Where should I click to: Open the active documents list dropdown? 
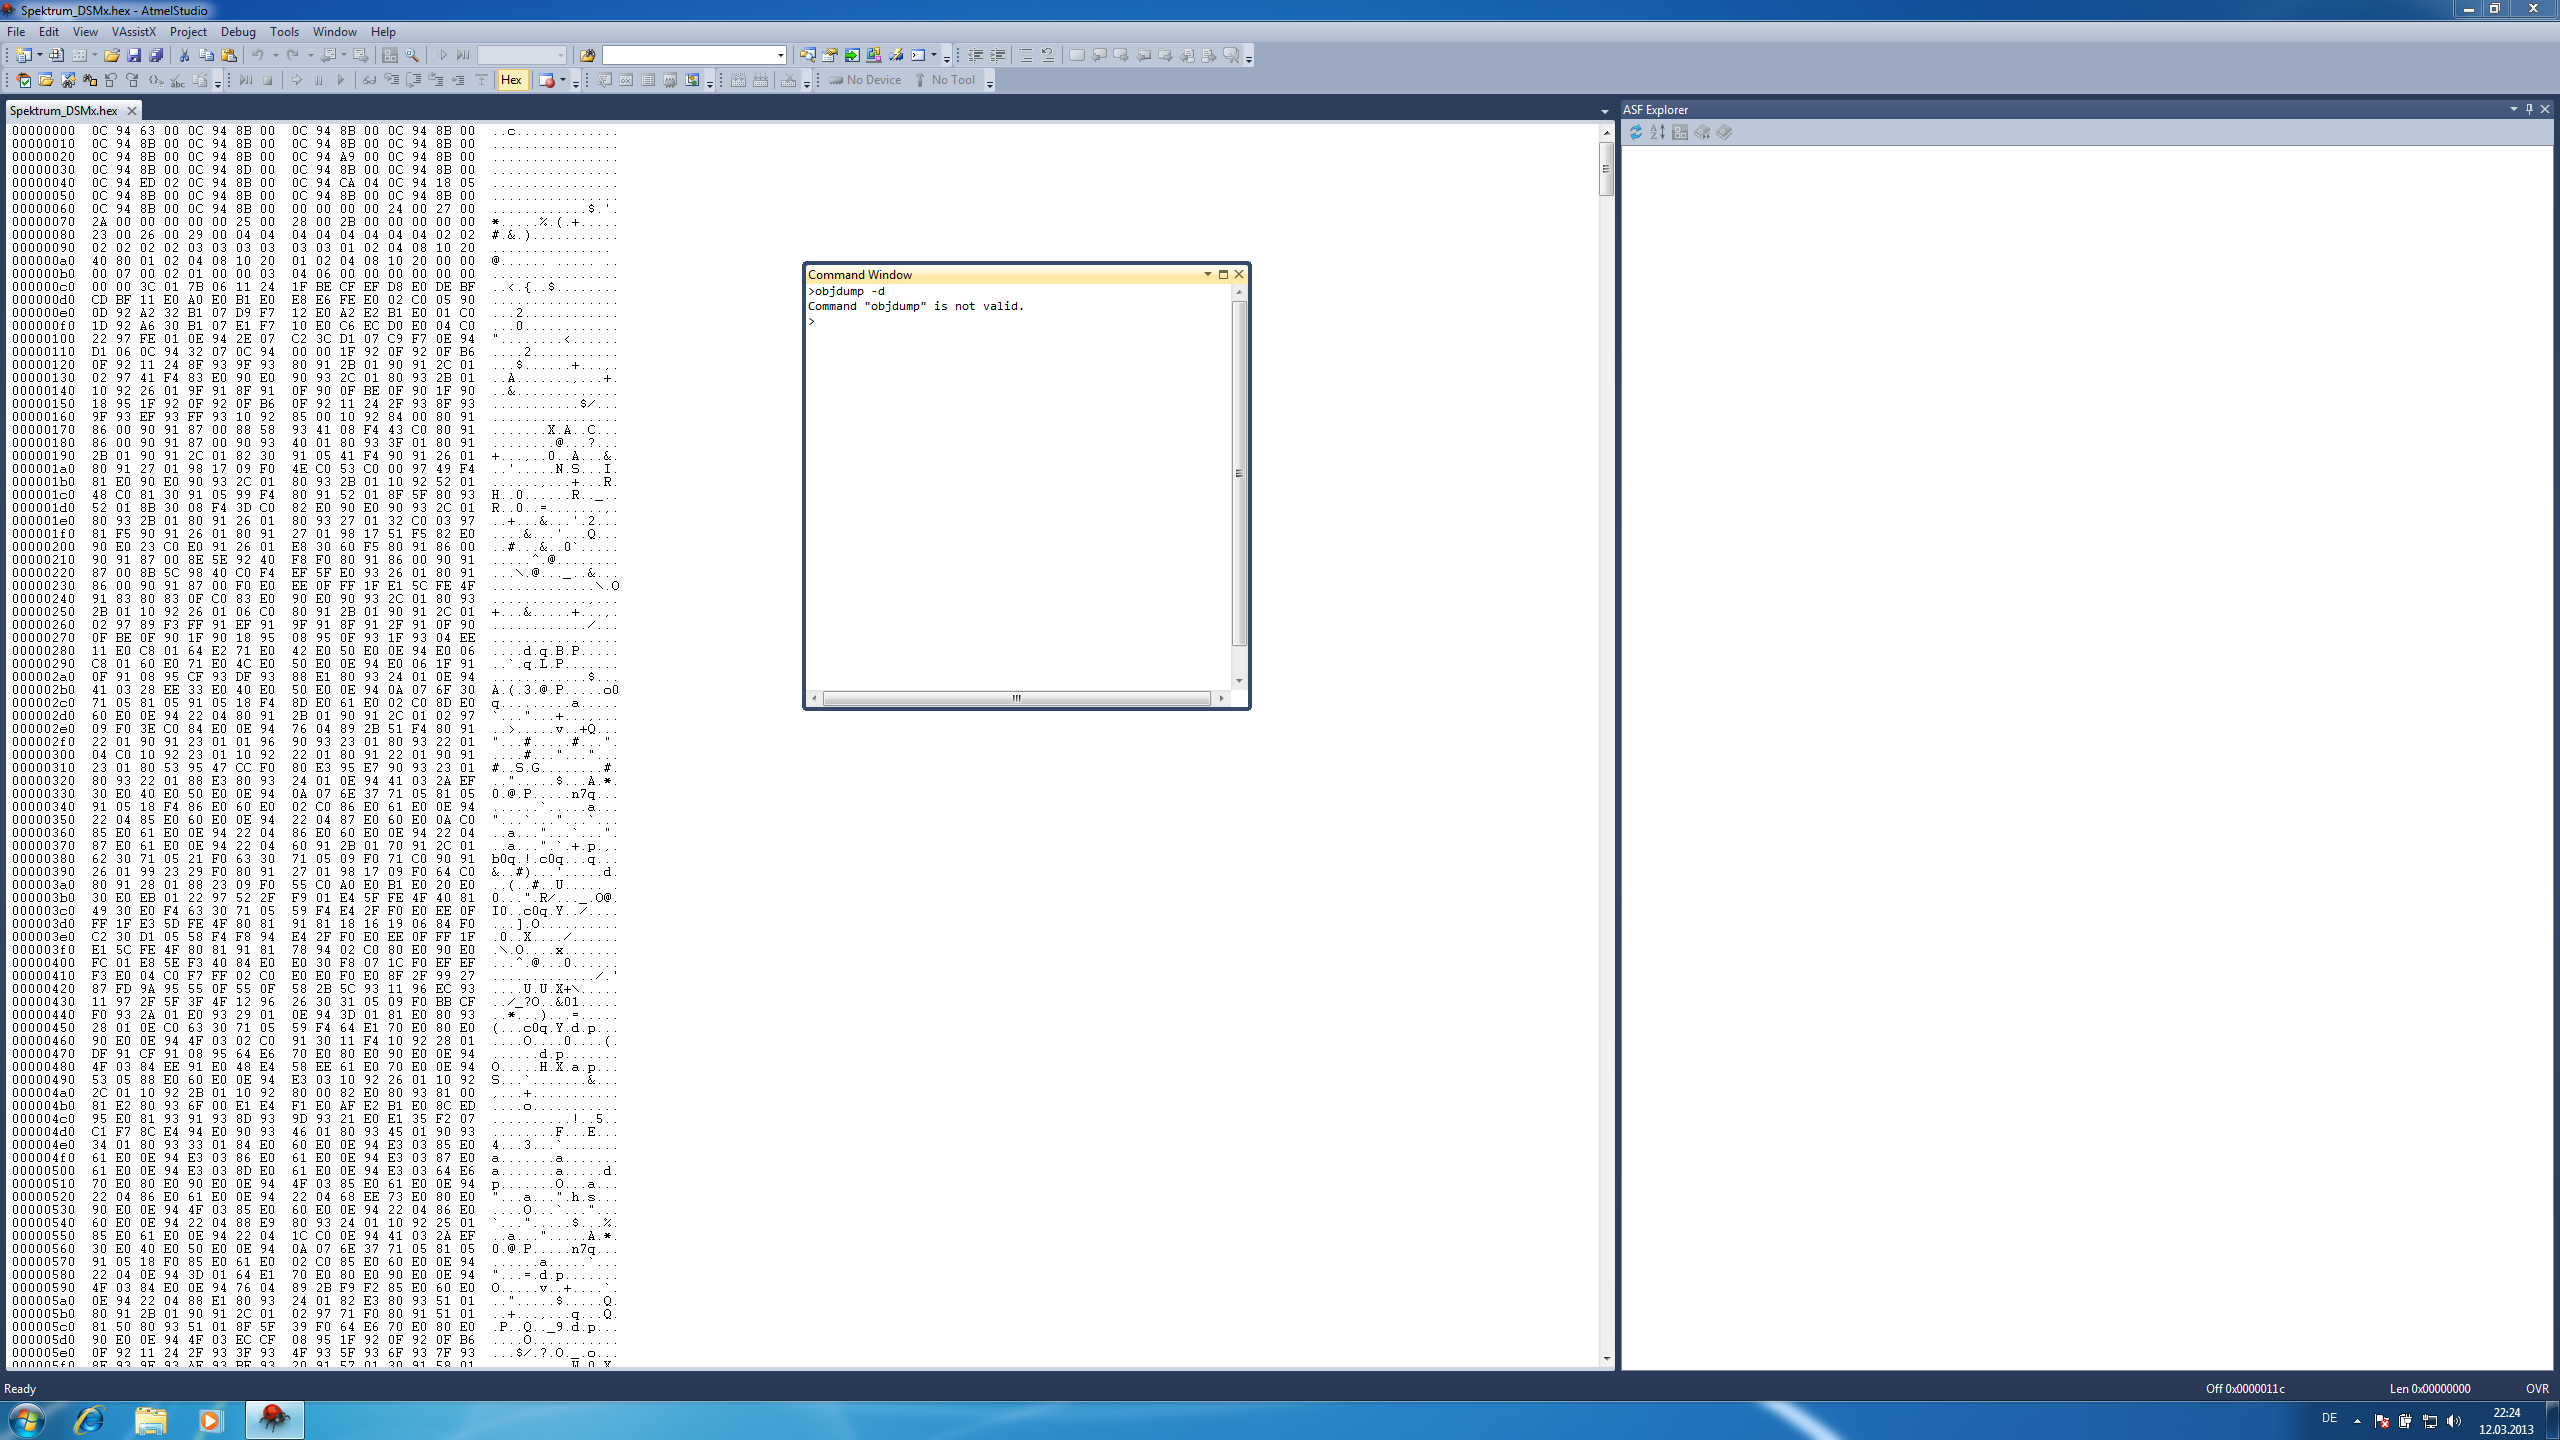point(1604,112)
